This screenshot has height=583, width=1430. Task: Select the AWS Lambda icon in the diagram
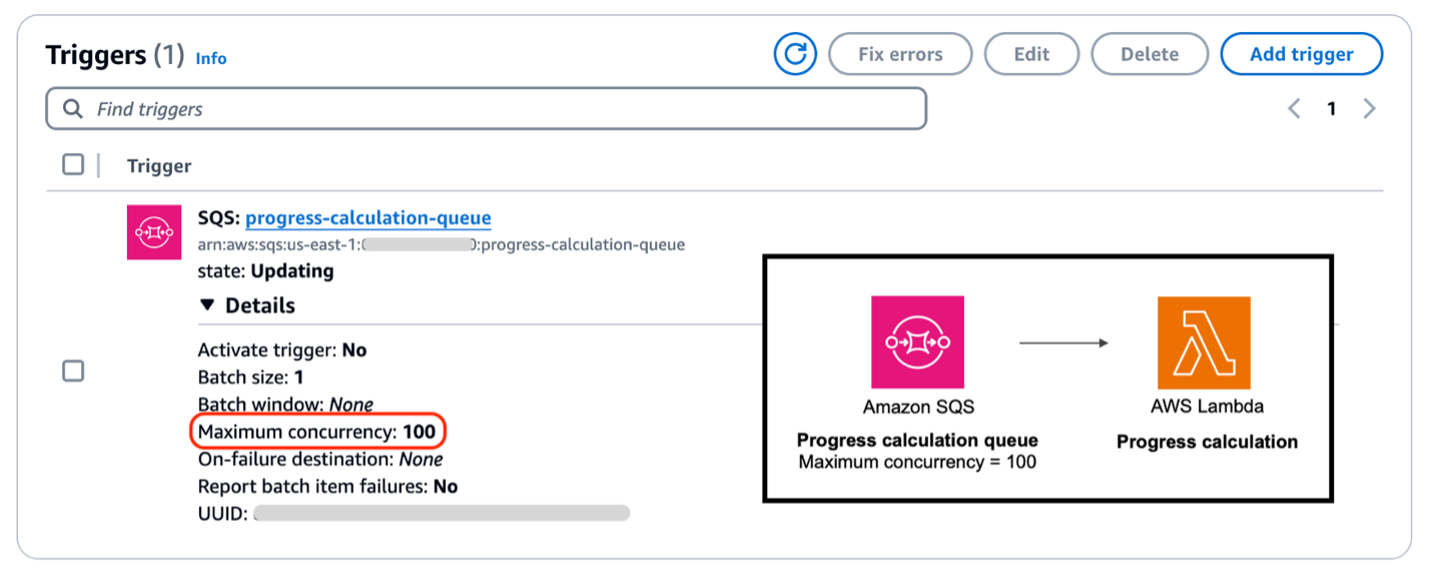(x=1205, y=342)
